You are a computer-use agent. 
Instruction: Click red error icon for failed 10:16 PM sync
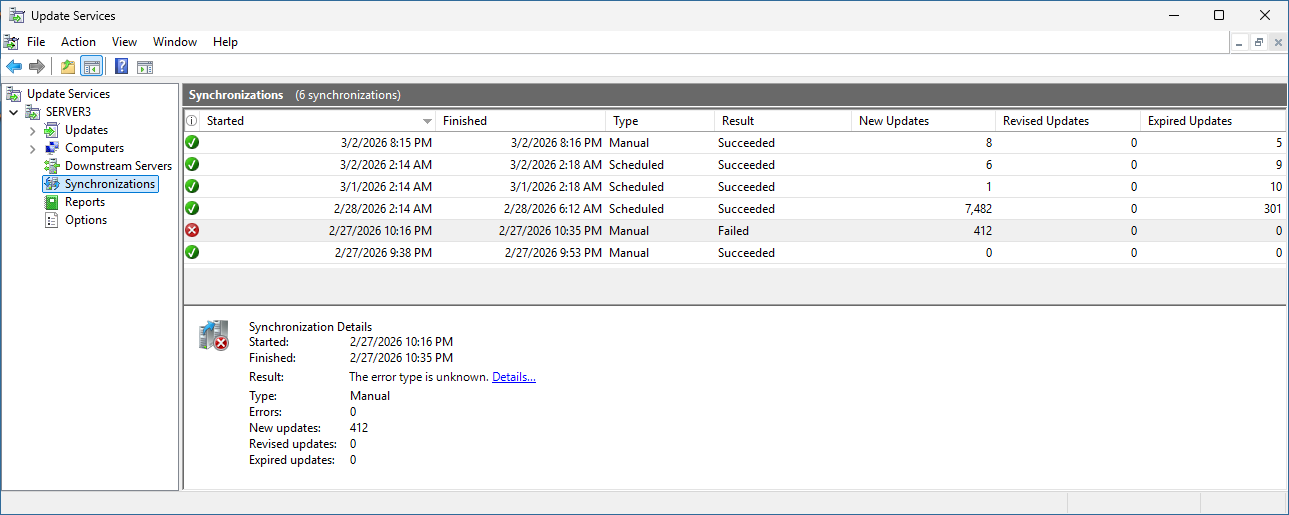click(x=192, y=231)
